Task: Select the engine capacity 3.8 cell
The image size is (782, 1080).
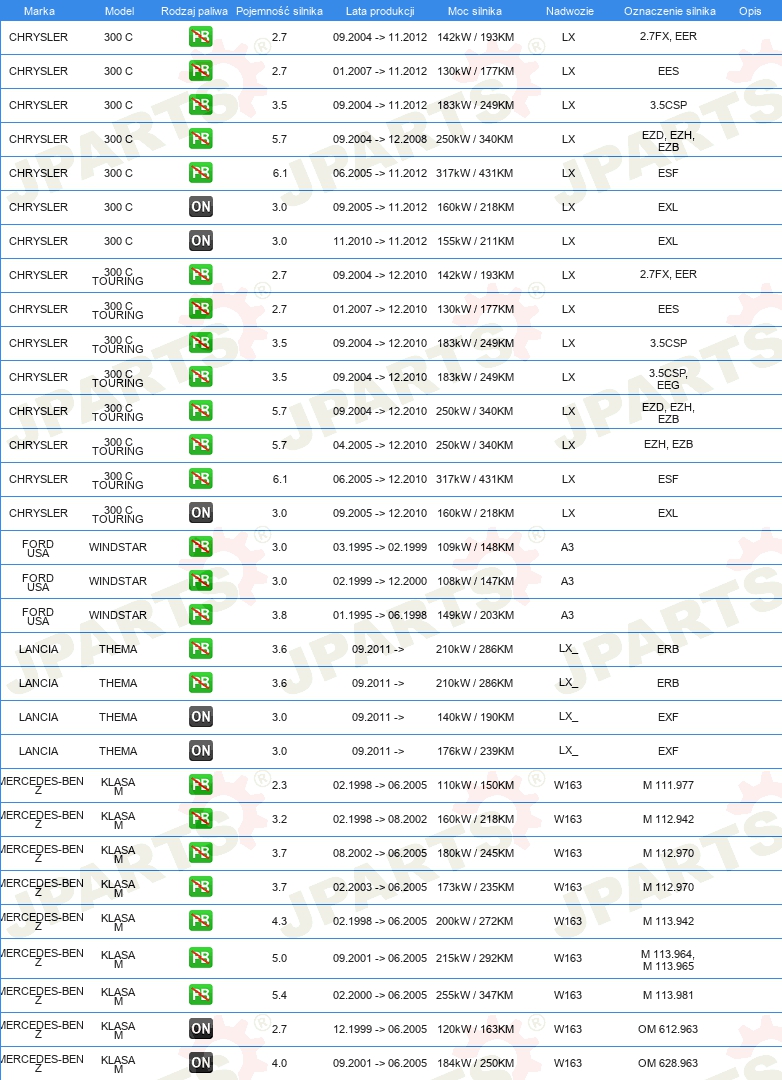Action: click(x=279, y=615)
